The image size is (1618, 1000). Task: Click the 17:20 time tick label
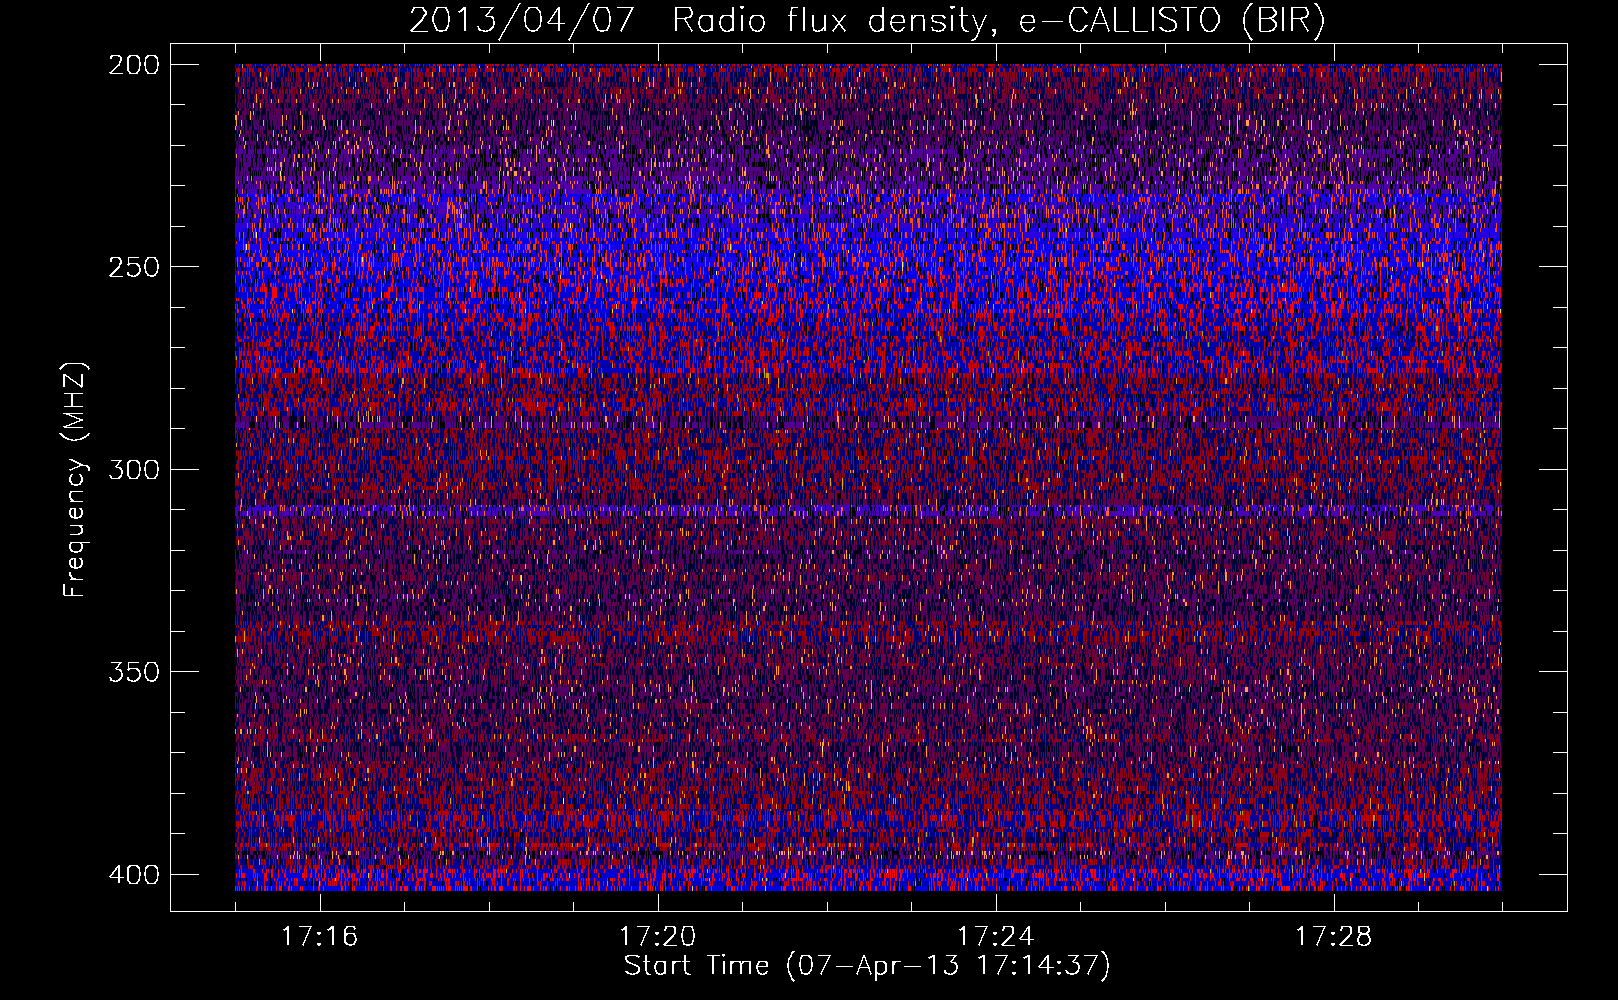coord(657,937)
